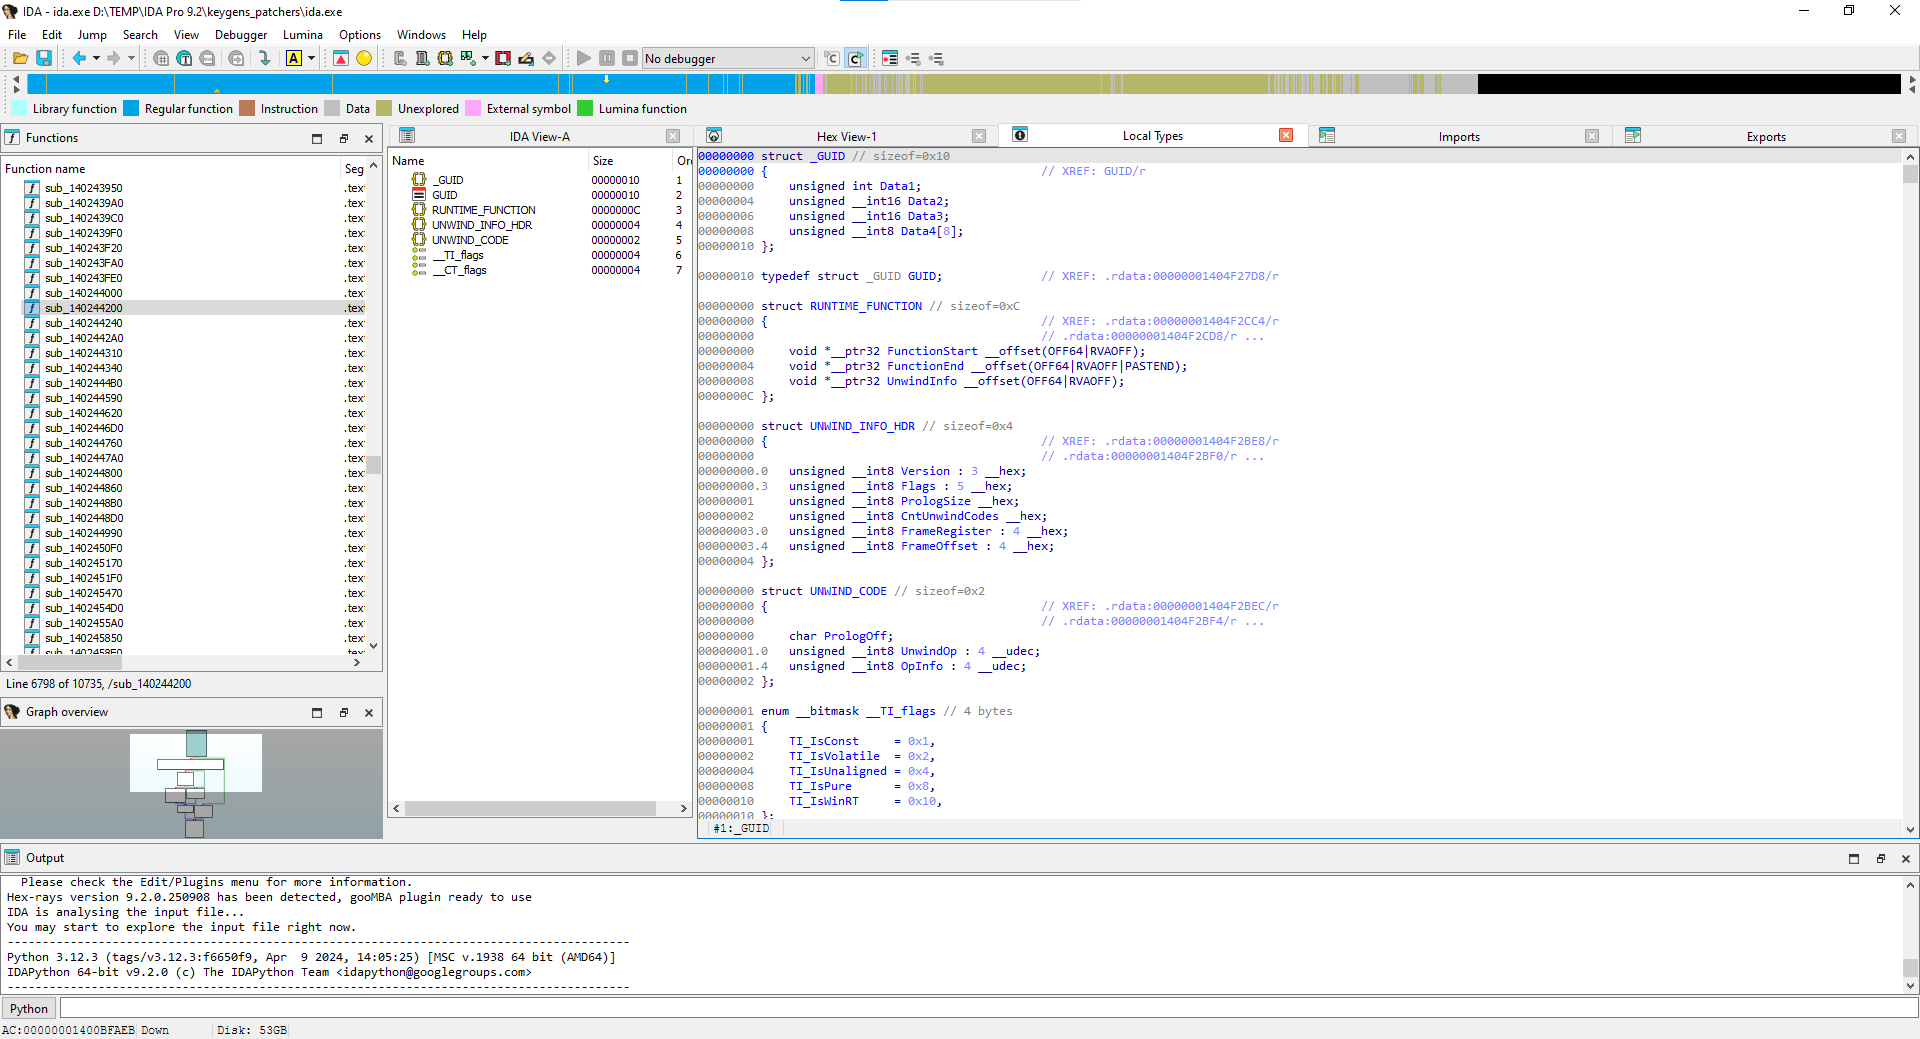Viewport: 1920px width, 1039px height.
Task: Expand the back arrow history dropdown
Action: click(96, 59)
